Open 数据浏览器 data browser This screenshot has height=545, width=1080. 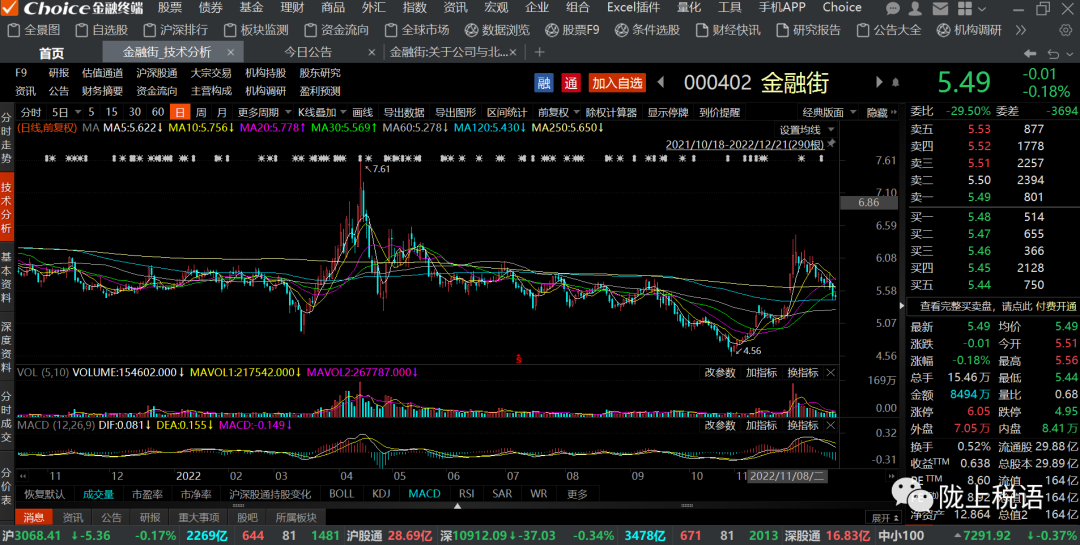tap(497, 30)
